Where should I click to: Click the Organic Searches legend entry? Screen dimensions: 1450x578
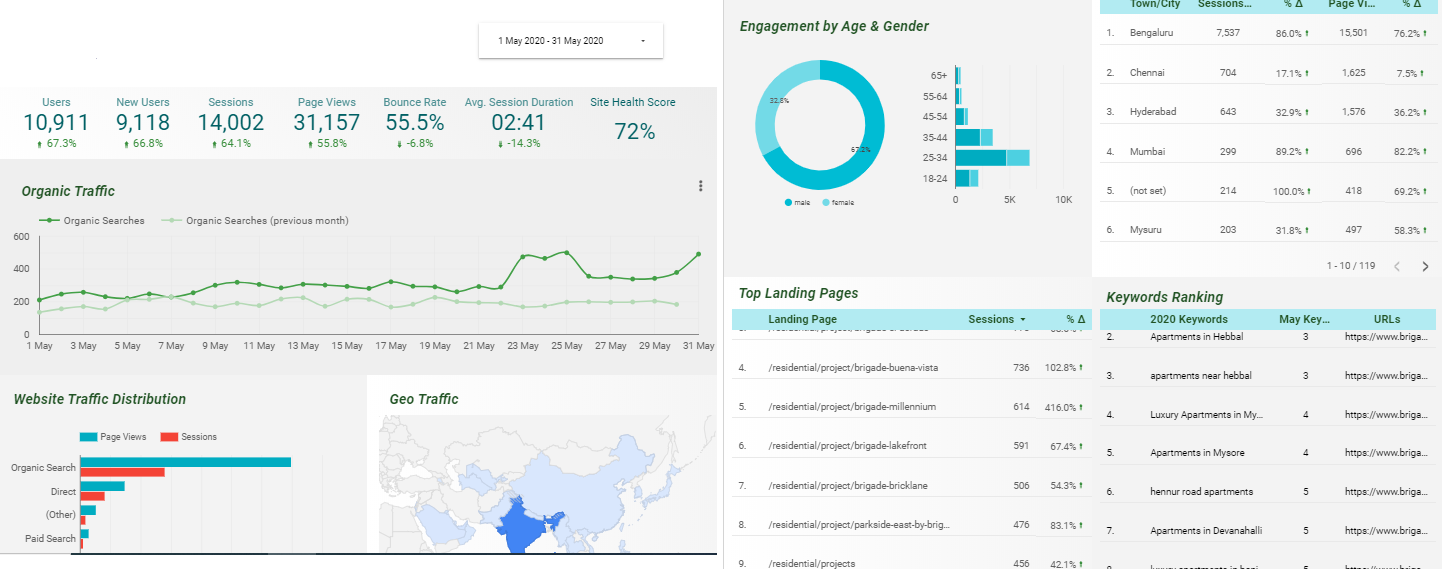pyautogui.click(x=92, y=220)
